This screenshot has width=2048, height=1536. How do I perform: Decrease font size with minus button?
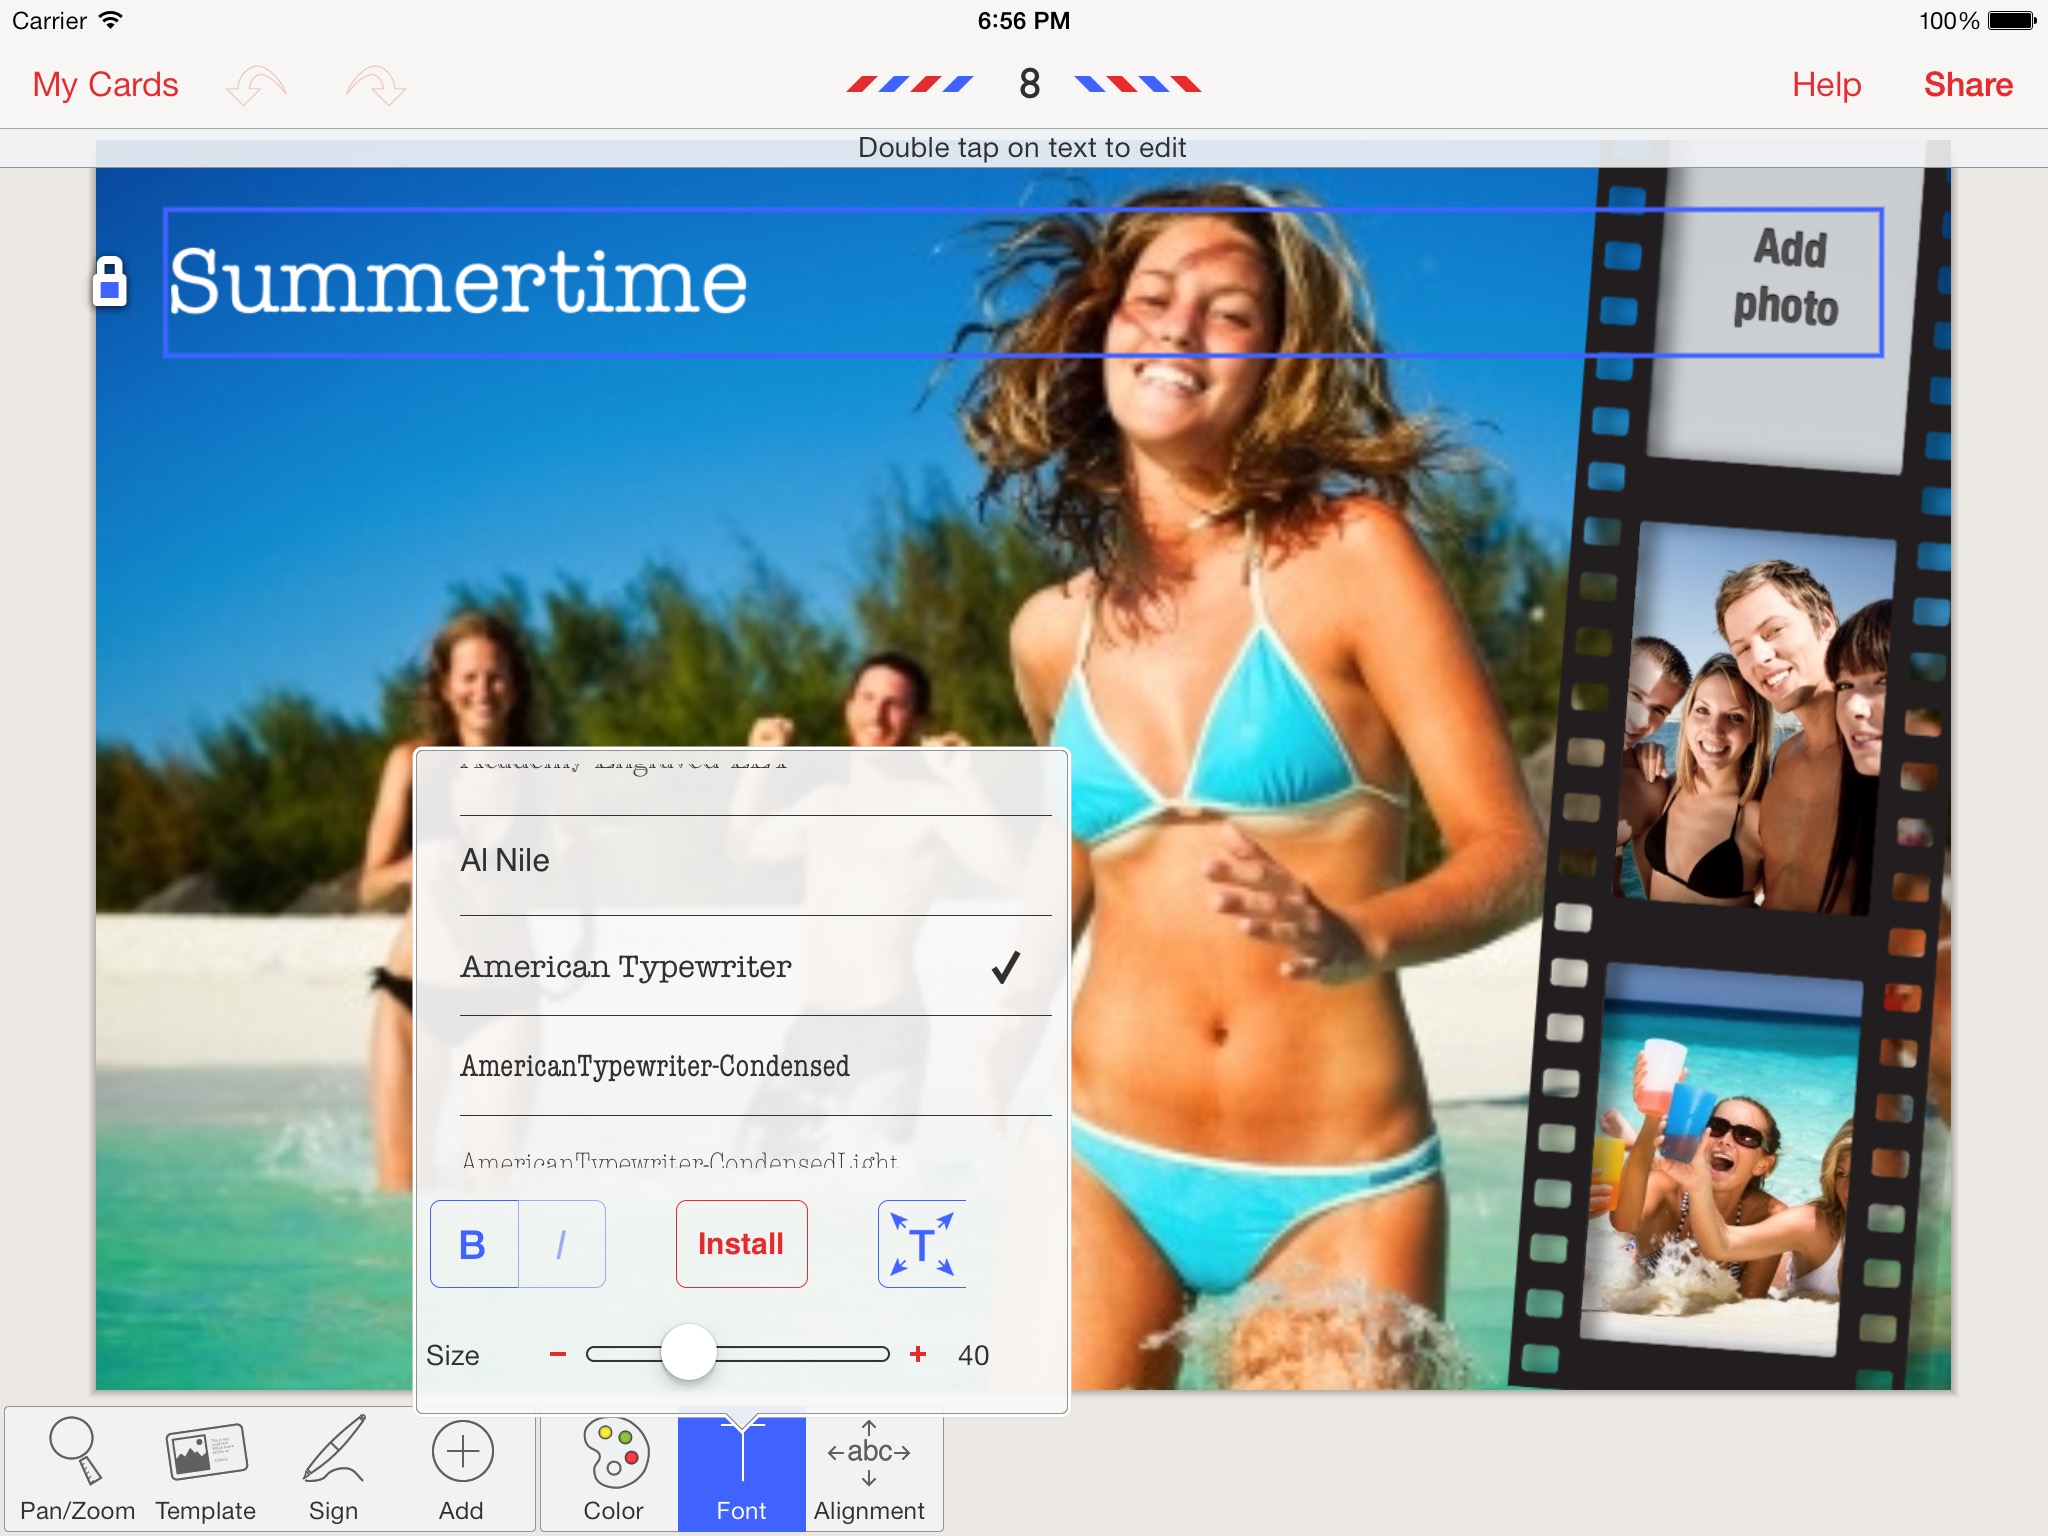558,1354
